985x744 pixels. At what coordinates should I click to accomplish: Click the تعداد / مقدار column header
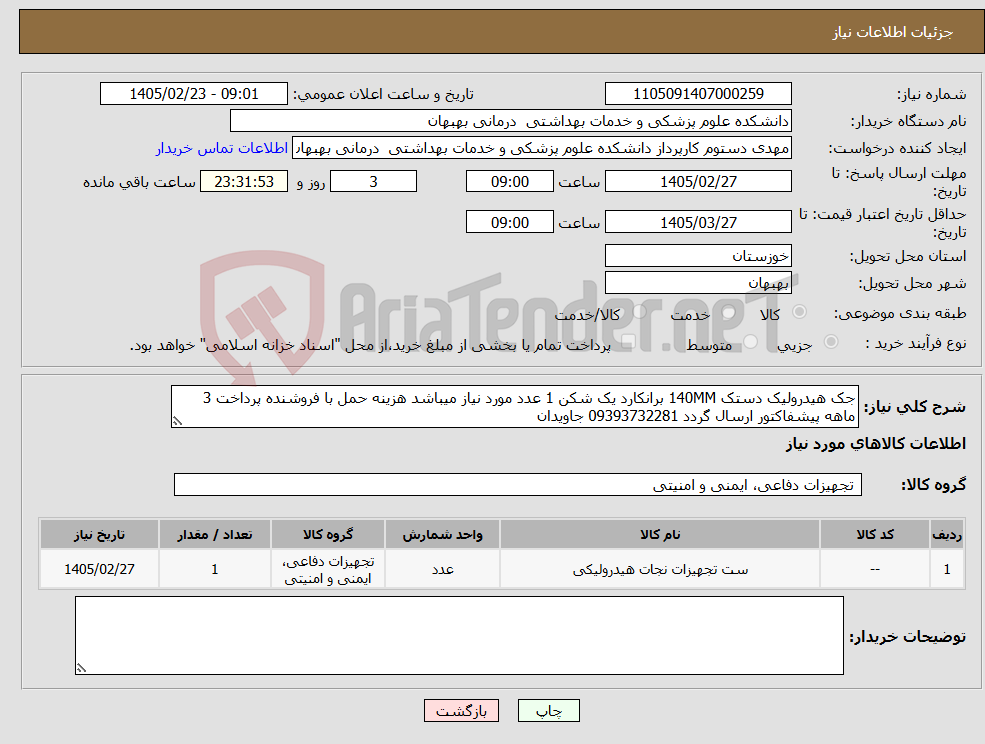214,534
